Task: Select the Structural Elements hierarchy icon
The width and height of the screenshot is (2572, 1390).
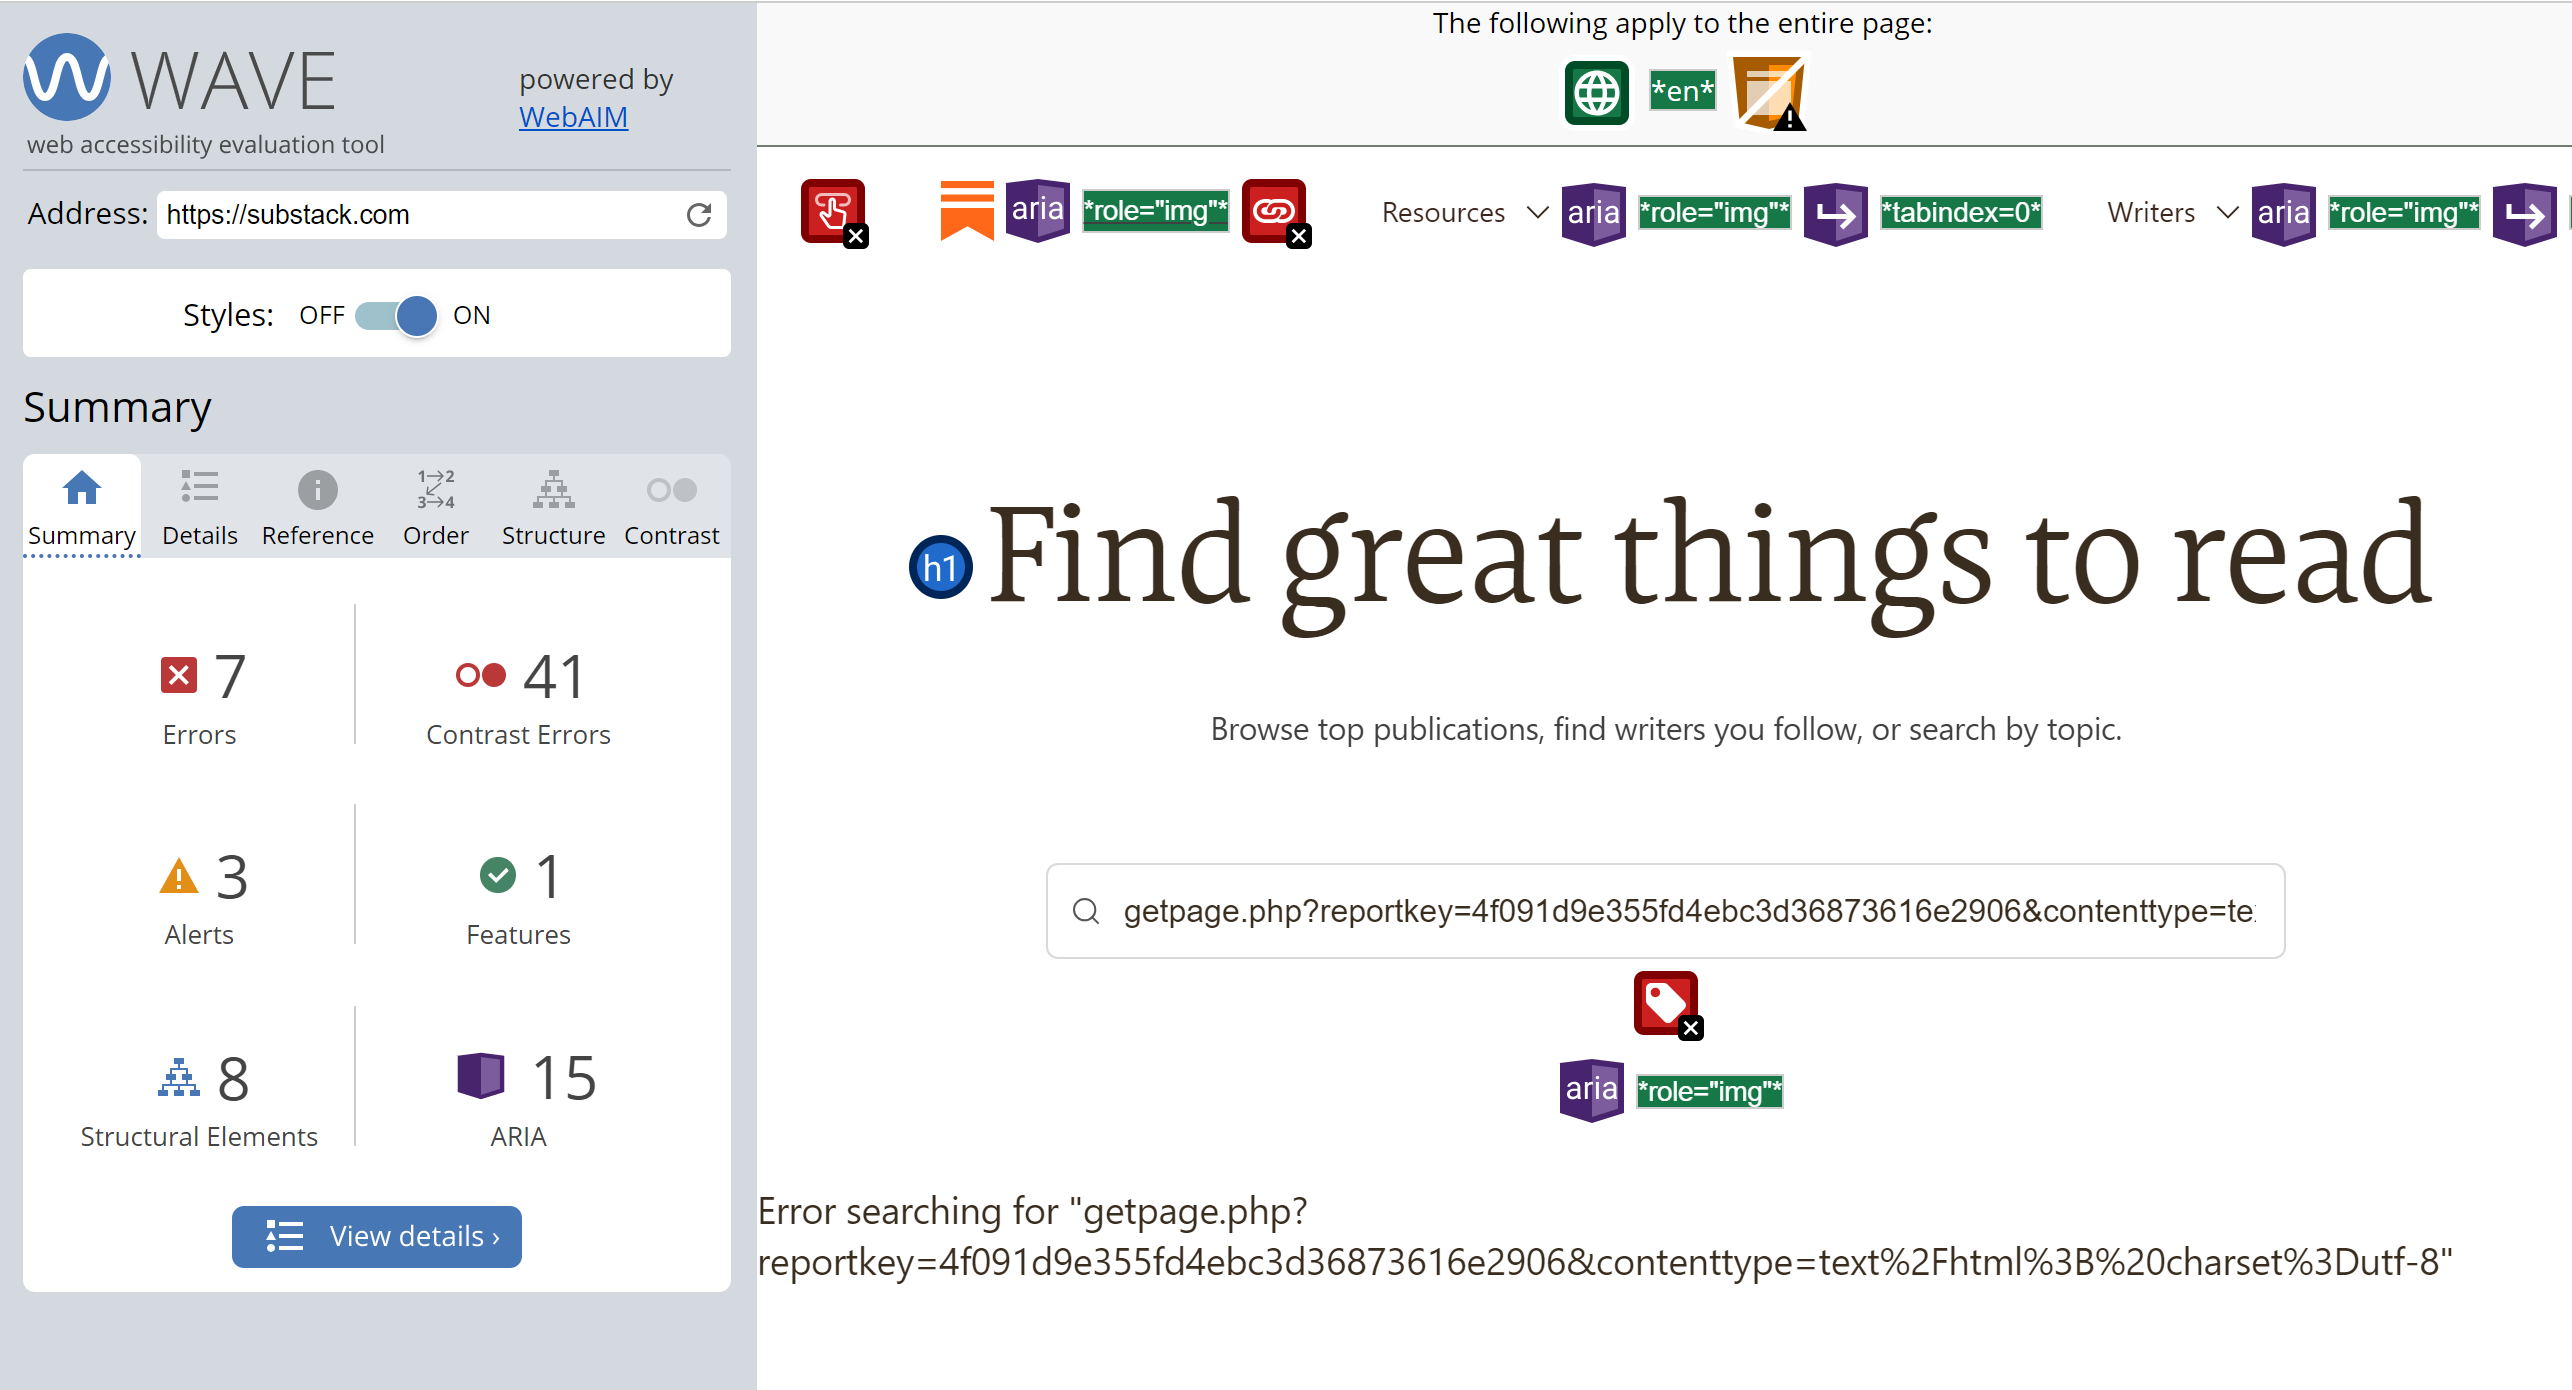Action: click(179, 1078)
